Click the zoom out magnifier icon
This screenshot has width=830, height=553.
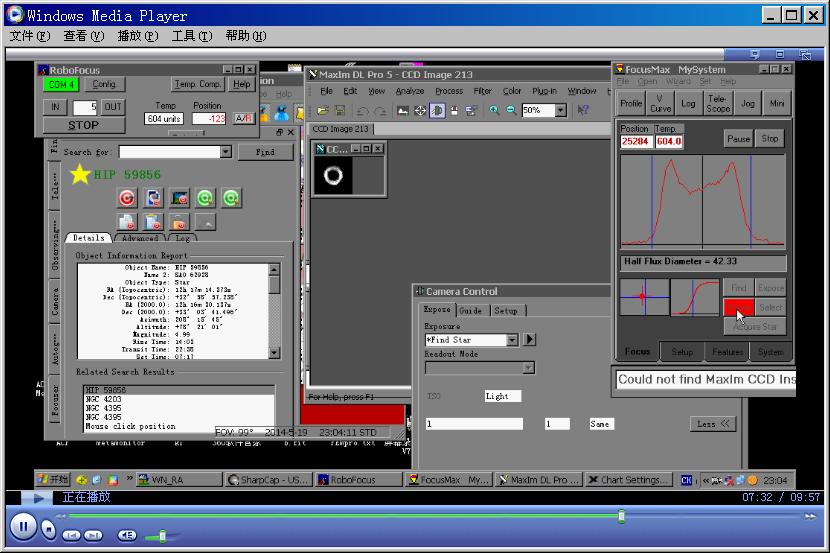point(511,110)
